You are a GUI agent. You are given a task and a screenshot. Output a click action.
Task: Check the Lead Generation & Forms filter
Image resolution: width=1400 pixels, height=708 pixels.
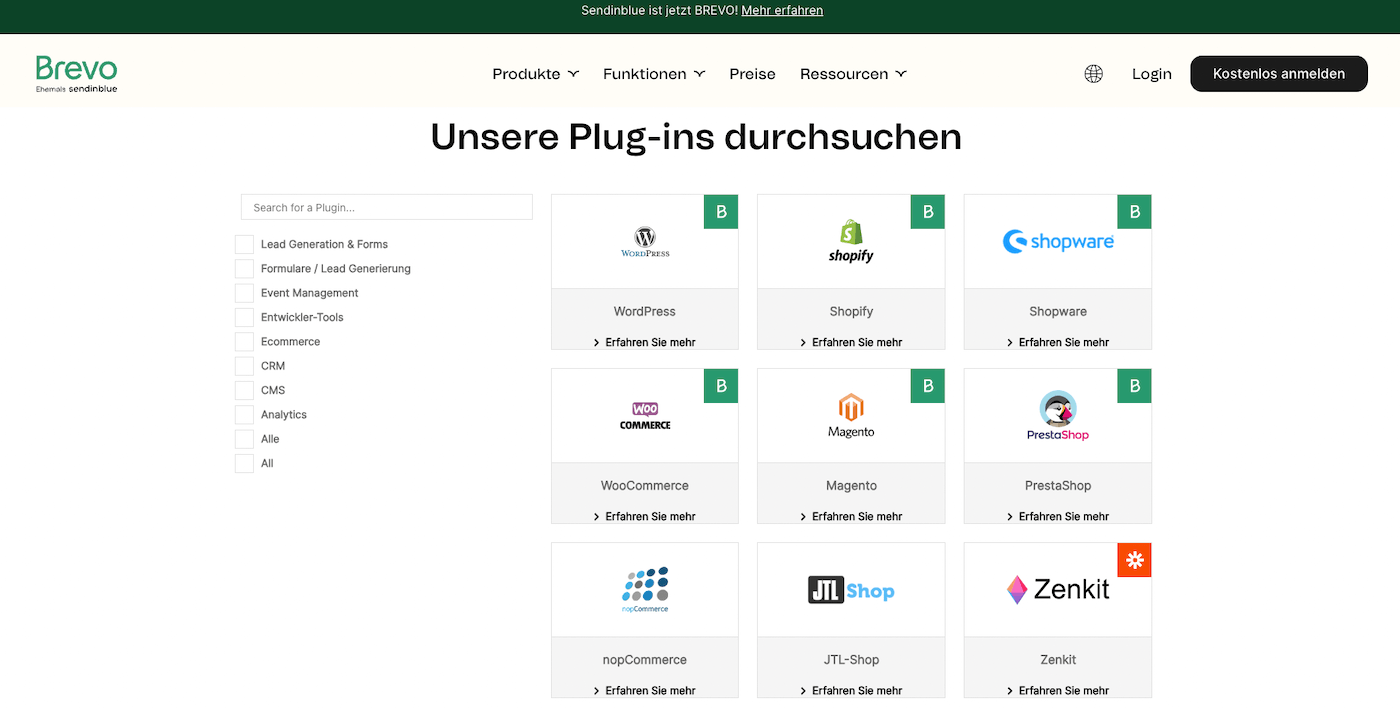pyautogui.click(x=244, y=244)
